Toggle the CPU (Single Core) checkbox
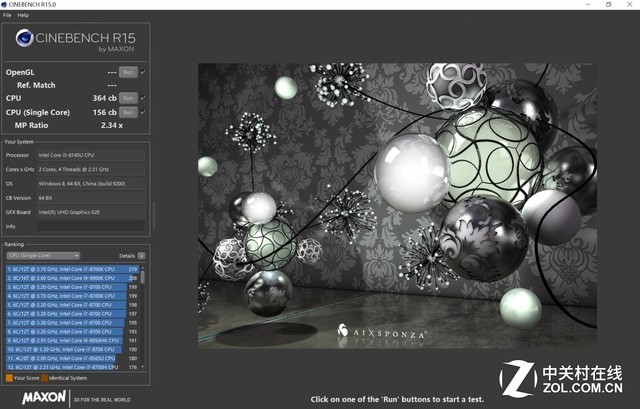Image resolution: width=640 pixels, height=409 pixels. (x=142, y=112)
